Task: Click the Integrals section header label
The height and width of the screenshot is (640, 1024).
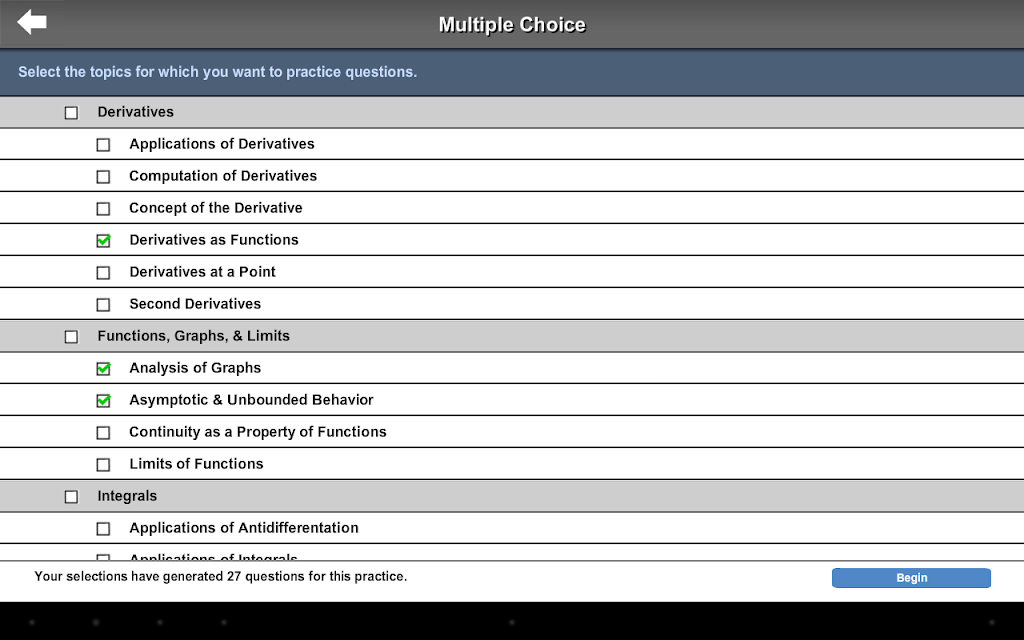Action: tap(127, 496)
